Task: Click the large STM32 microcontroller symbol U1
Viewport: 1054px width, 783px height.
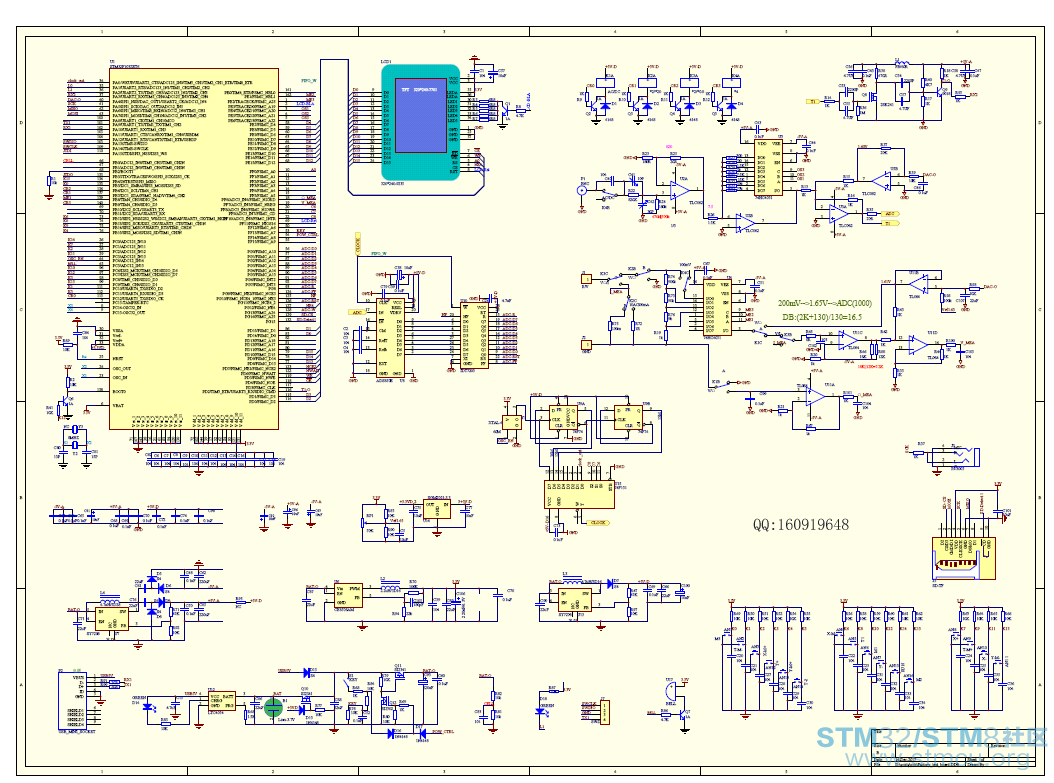Action: click(190, 250)
